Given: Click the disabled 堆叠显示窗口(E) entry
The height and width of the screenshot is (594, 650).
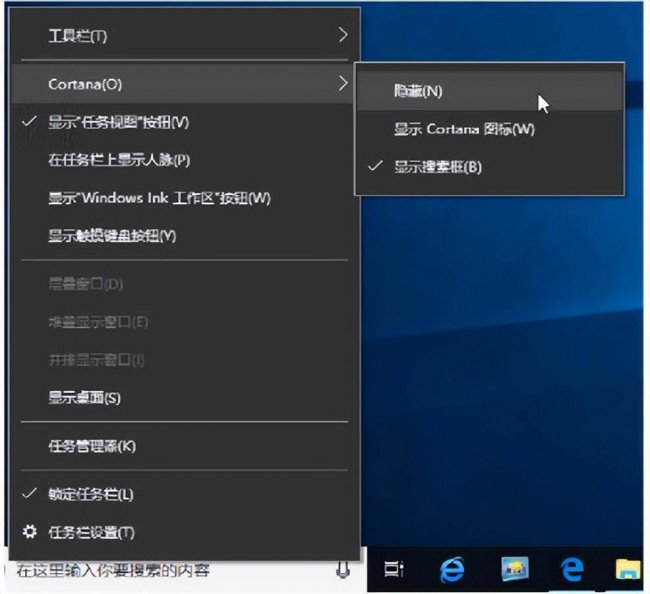Looking at the screenshot, I should (185, 322).
